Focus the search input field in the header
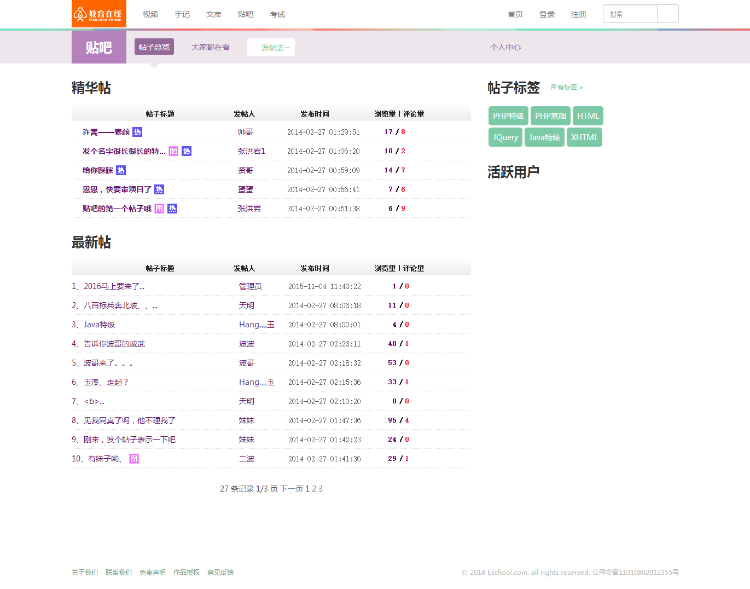 (x=630, y=14)
